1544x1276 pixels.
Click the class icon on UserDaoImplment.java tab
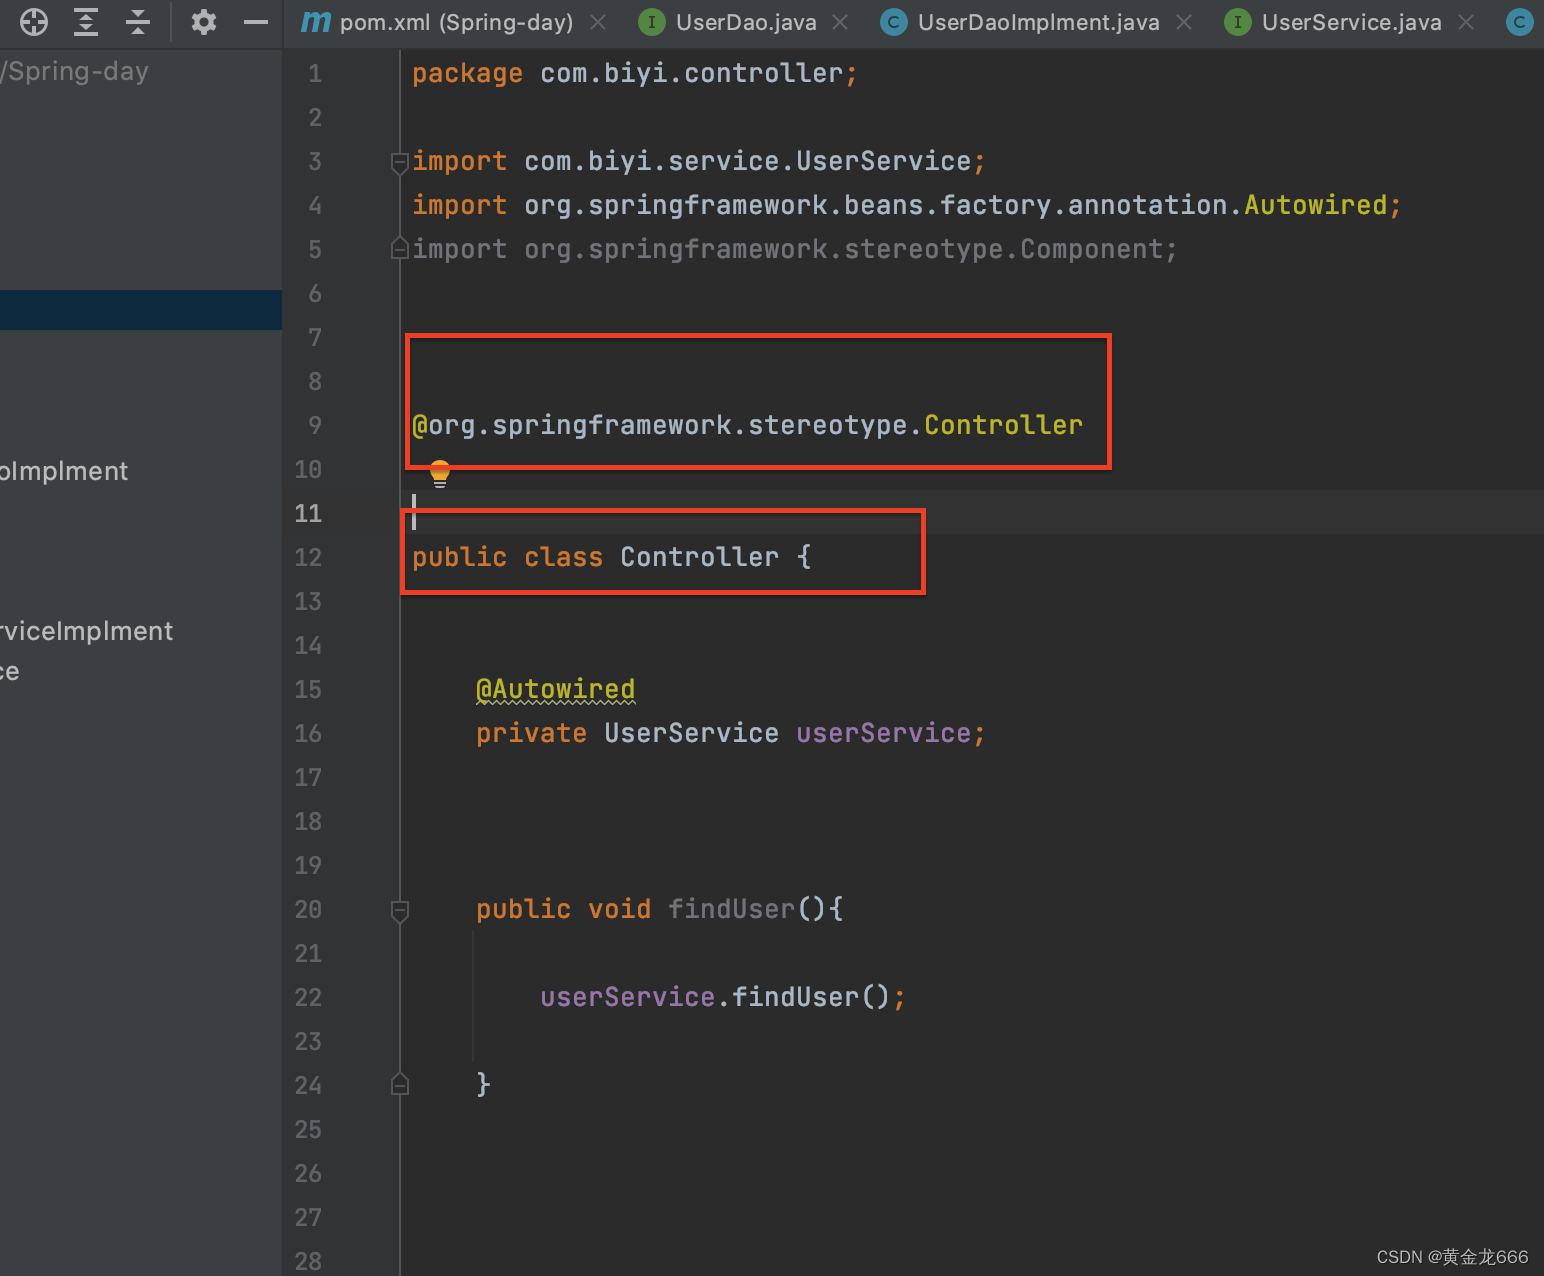coord(892,21)
